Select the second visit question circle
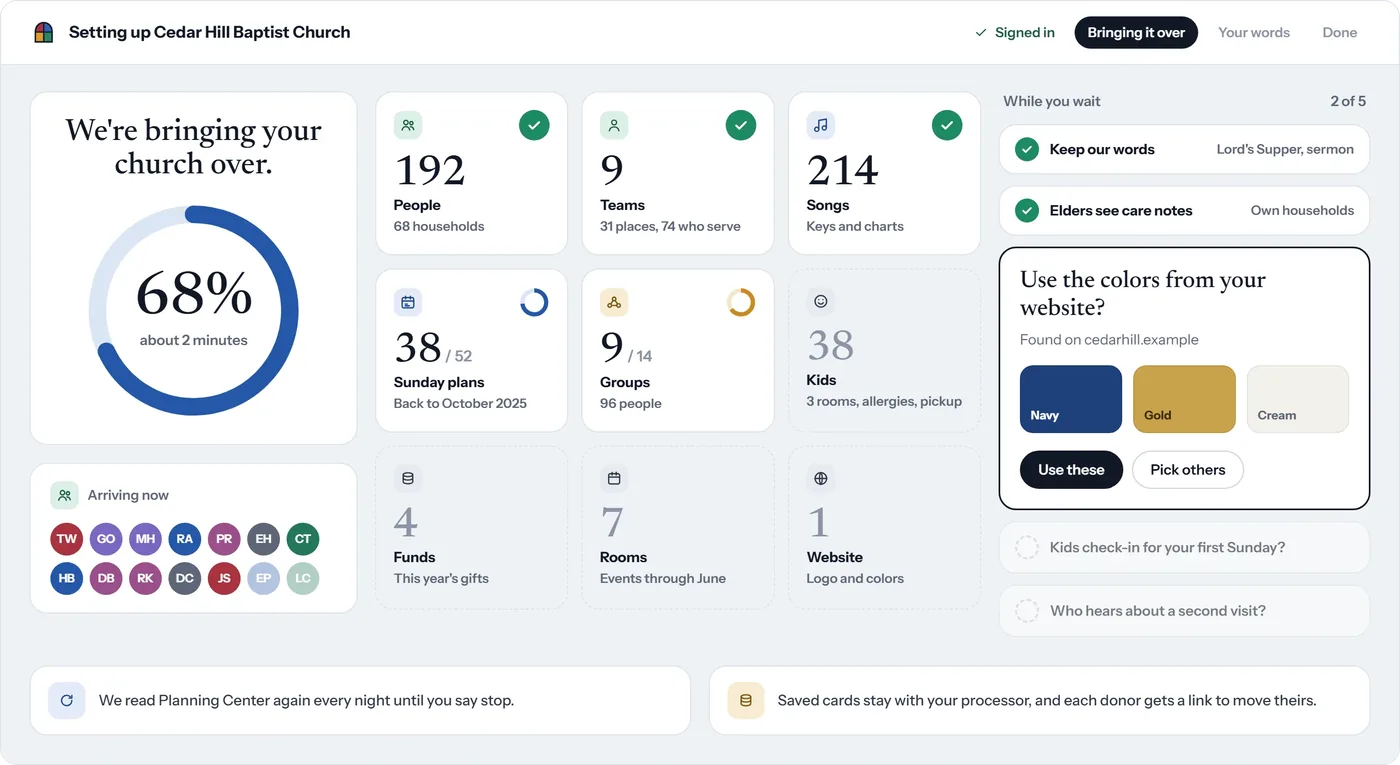Viewport: 1400px width, 765px height. (1026, 611)
